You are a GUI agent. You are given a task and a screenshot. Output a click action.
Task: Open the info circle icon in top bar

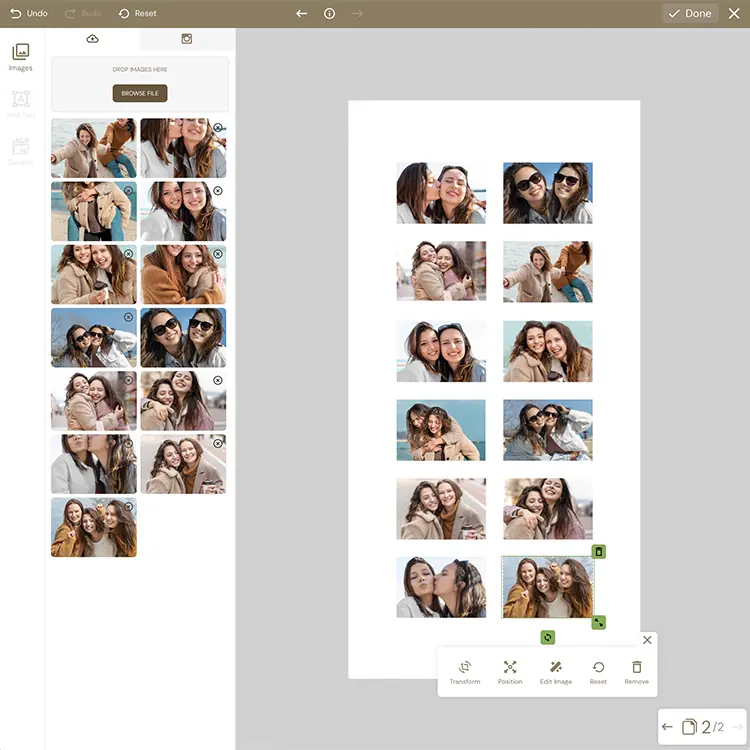(329, 13)
